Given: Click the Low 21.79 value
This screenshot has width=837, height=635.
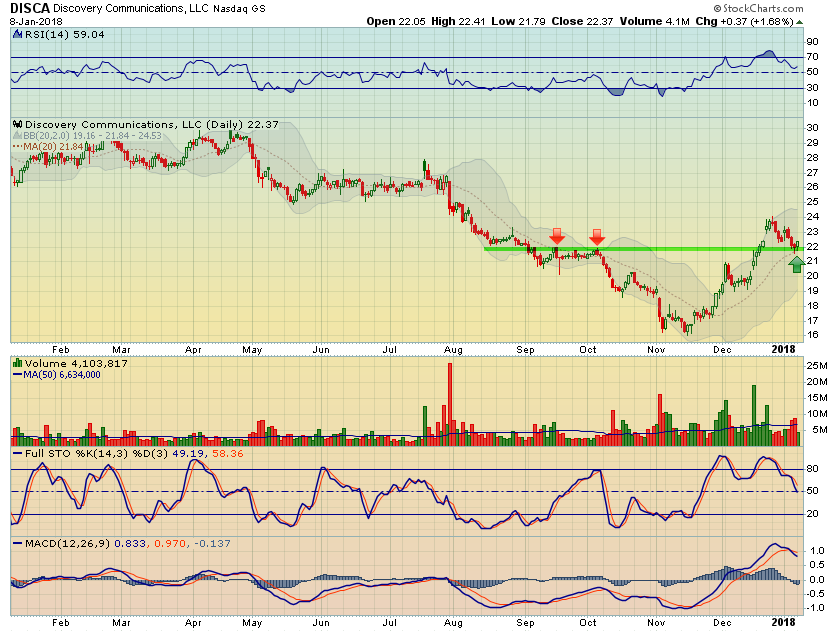Looking at the screenshot, I should [518, 21].
